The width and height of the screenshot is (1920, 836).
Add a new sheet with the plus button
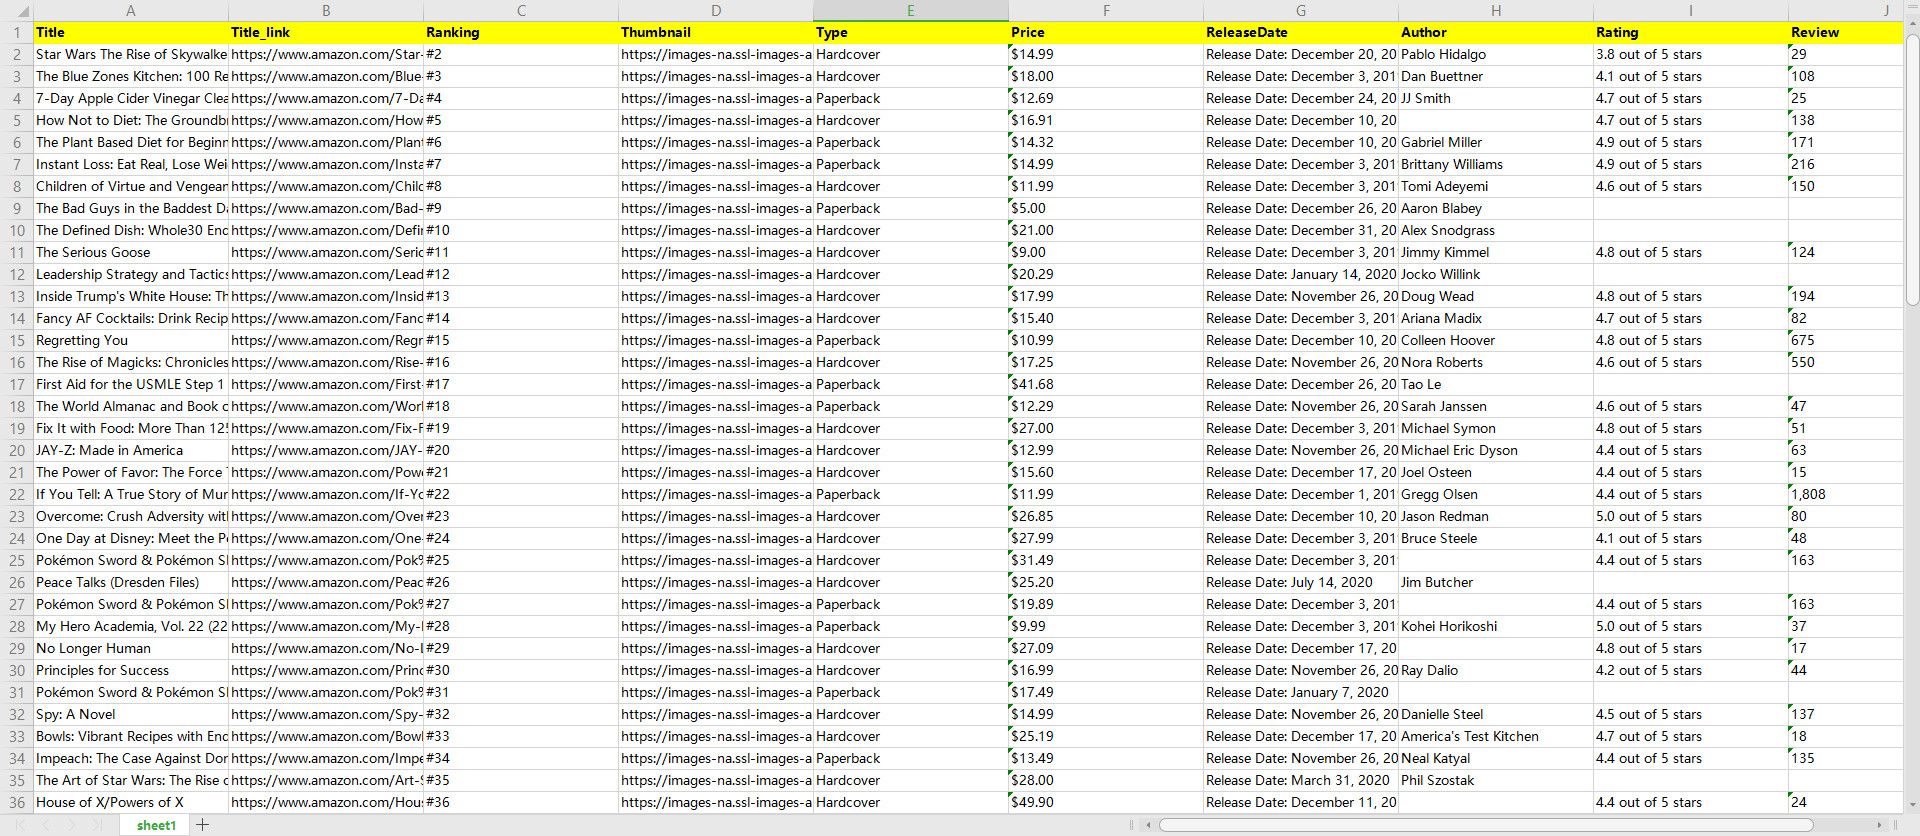coord(203,825)
